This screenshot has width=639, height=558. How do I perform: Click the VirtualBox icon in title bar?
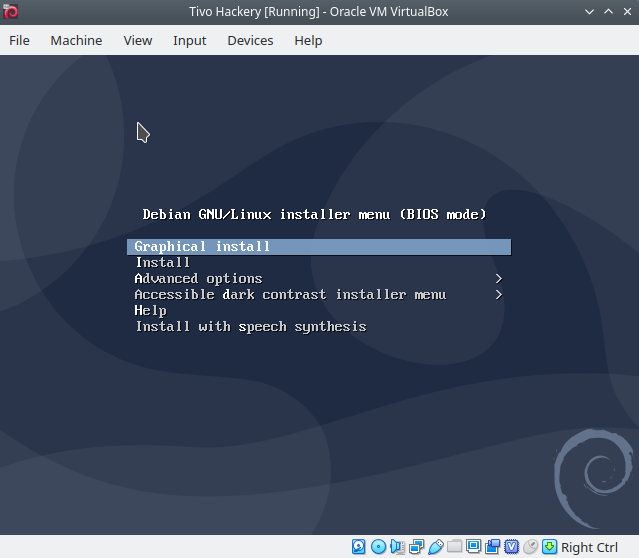point(10,11)
